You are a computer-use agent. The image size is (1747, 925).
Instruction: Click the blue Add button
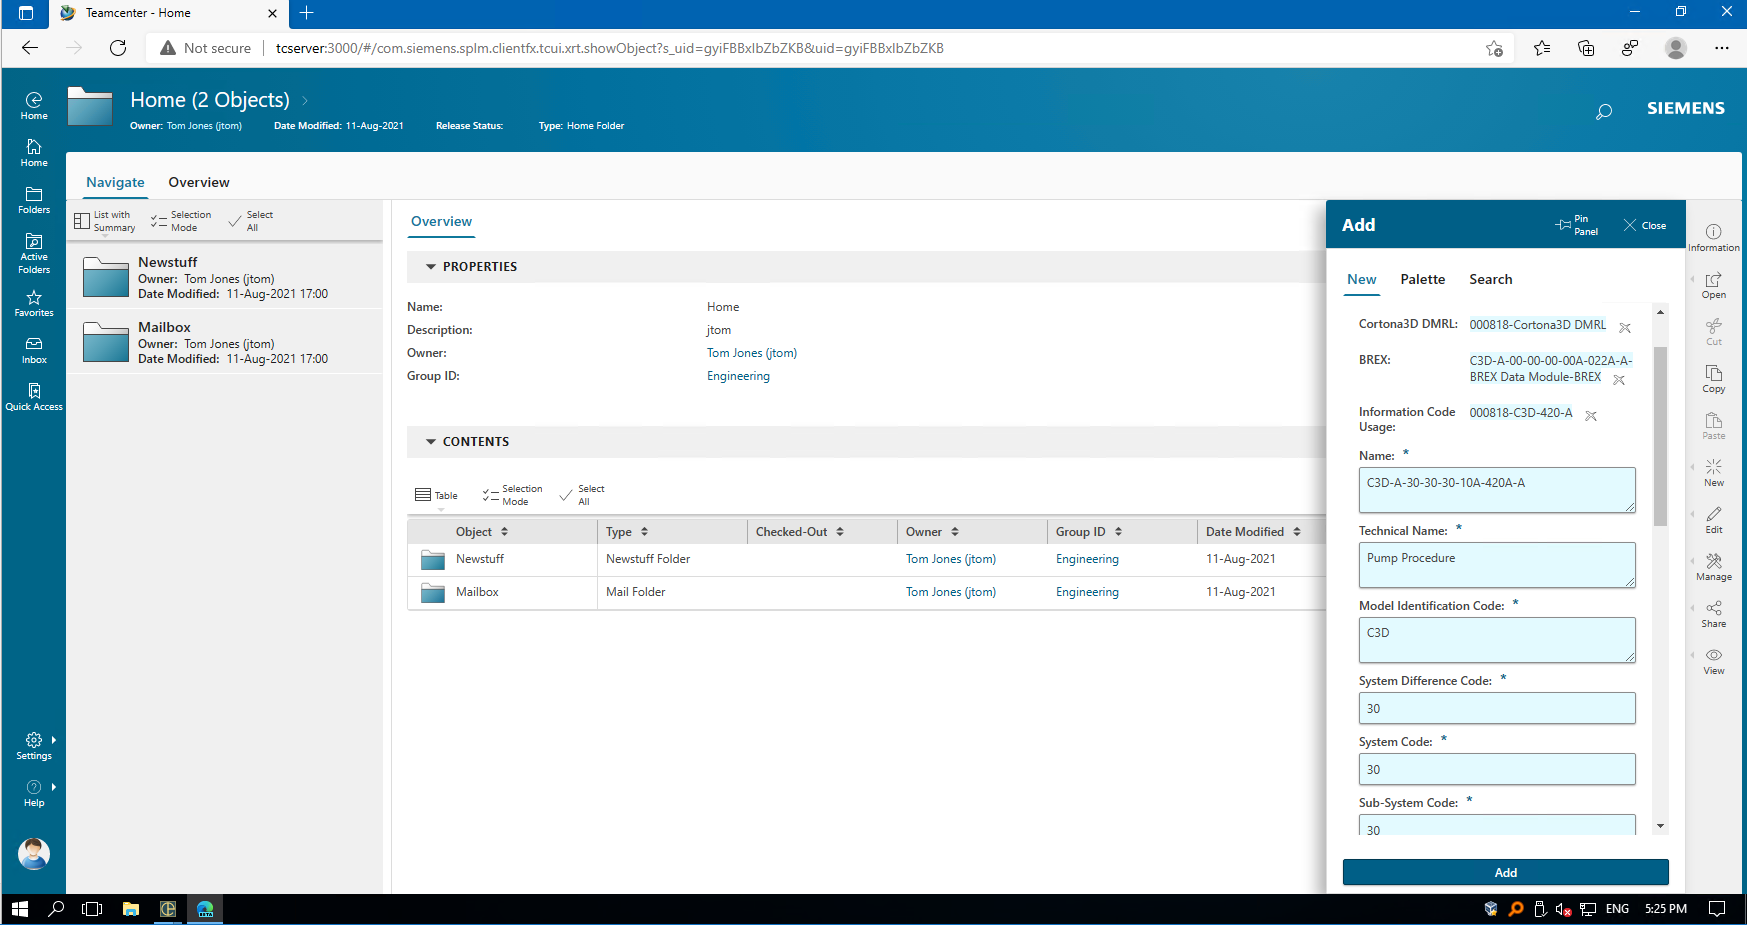(1505, 872)
